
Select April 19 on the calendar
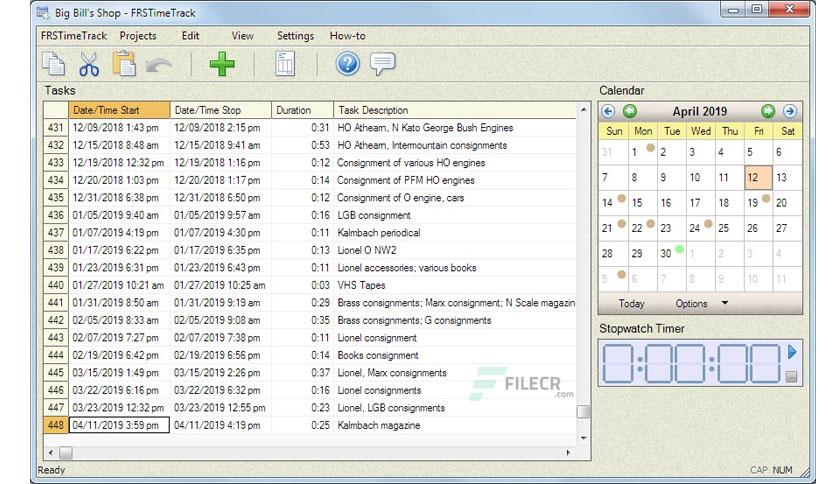[758, 203]
